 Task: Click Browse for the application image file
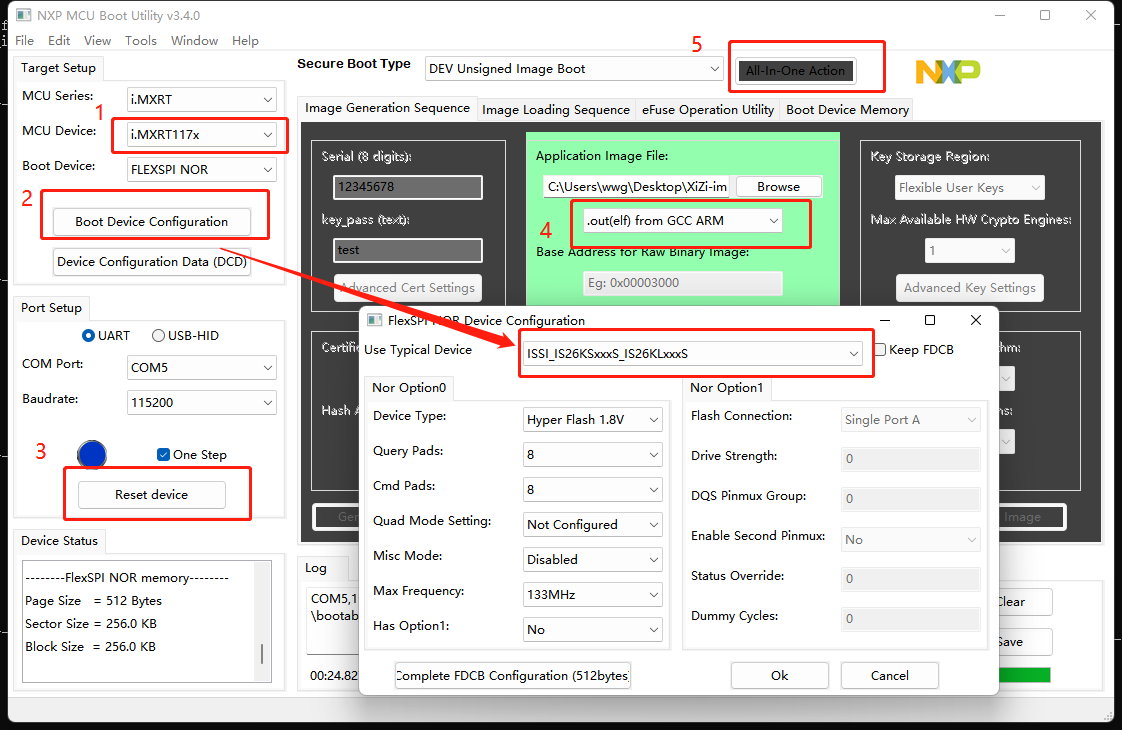click(779, 187)
